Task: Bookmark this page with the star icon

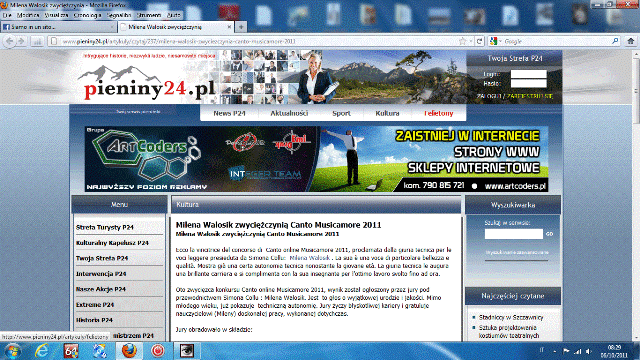Action: pyautogui.click(x=462, y=41)
